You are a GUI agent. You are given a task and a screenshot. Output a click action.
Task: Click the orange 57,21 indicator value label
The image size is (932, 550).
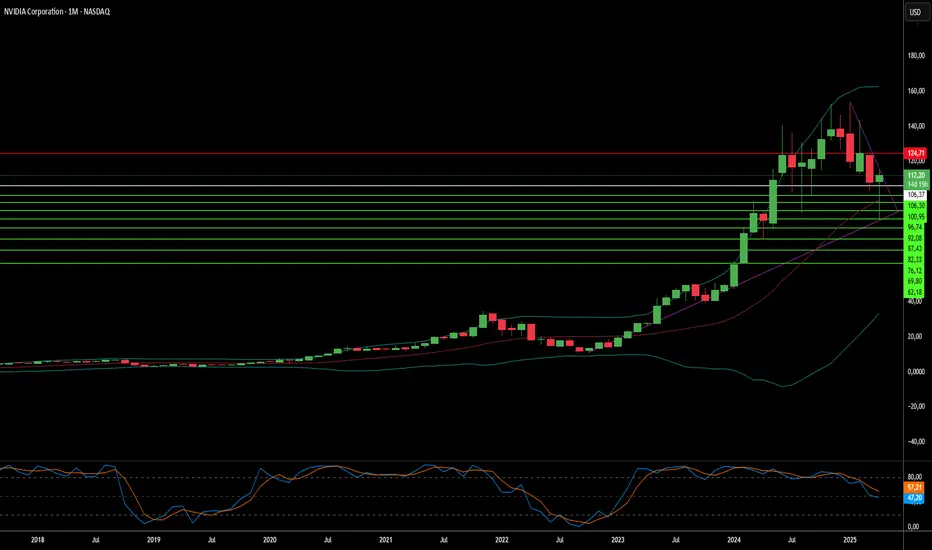[x=915, y=488]
